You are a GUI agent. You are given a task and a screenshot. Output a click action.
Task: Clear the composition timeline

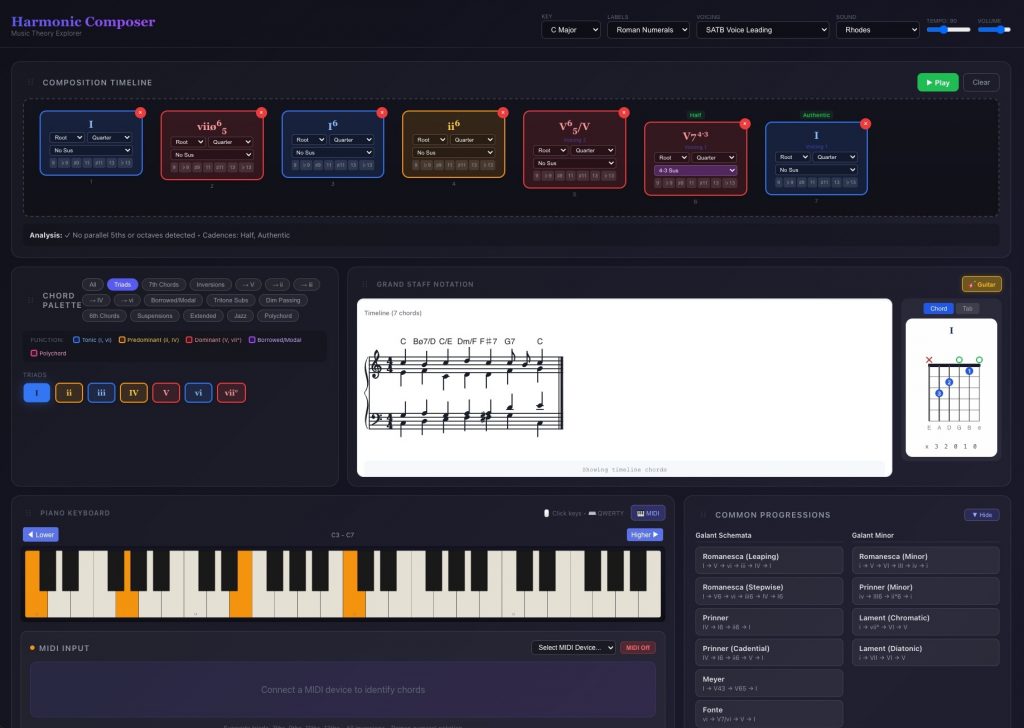(x=981, y=82)
